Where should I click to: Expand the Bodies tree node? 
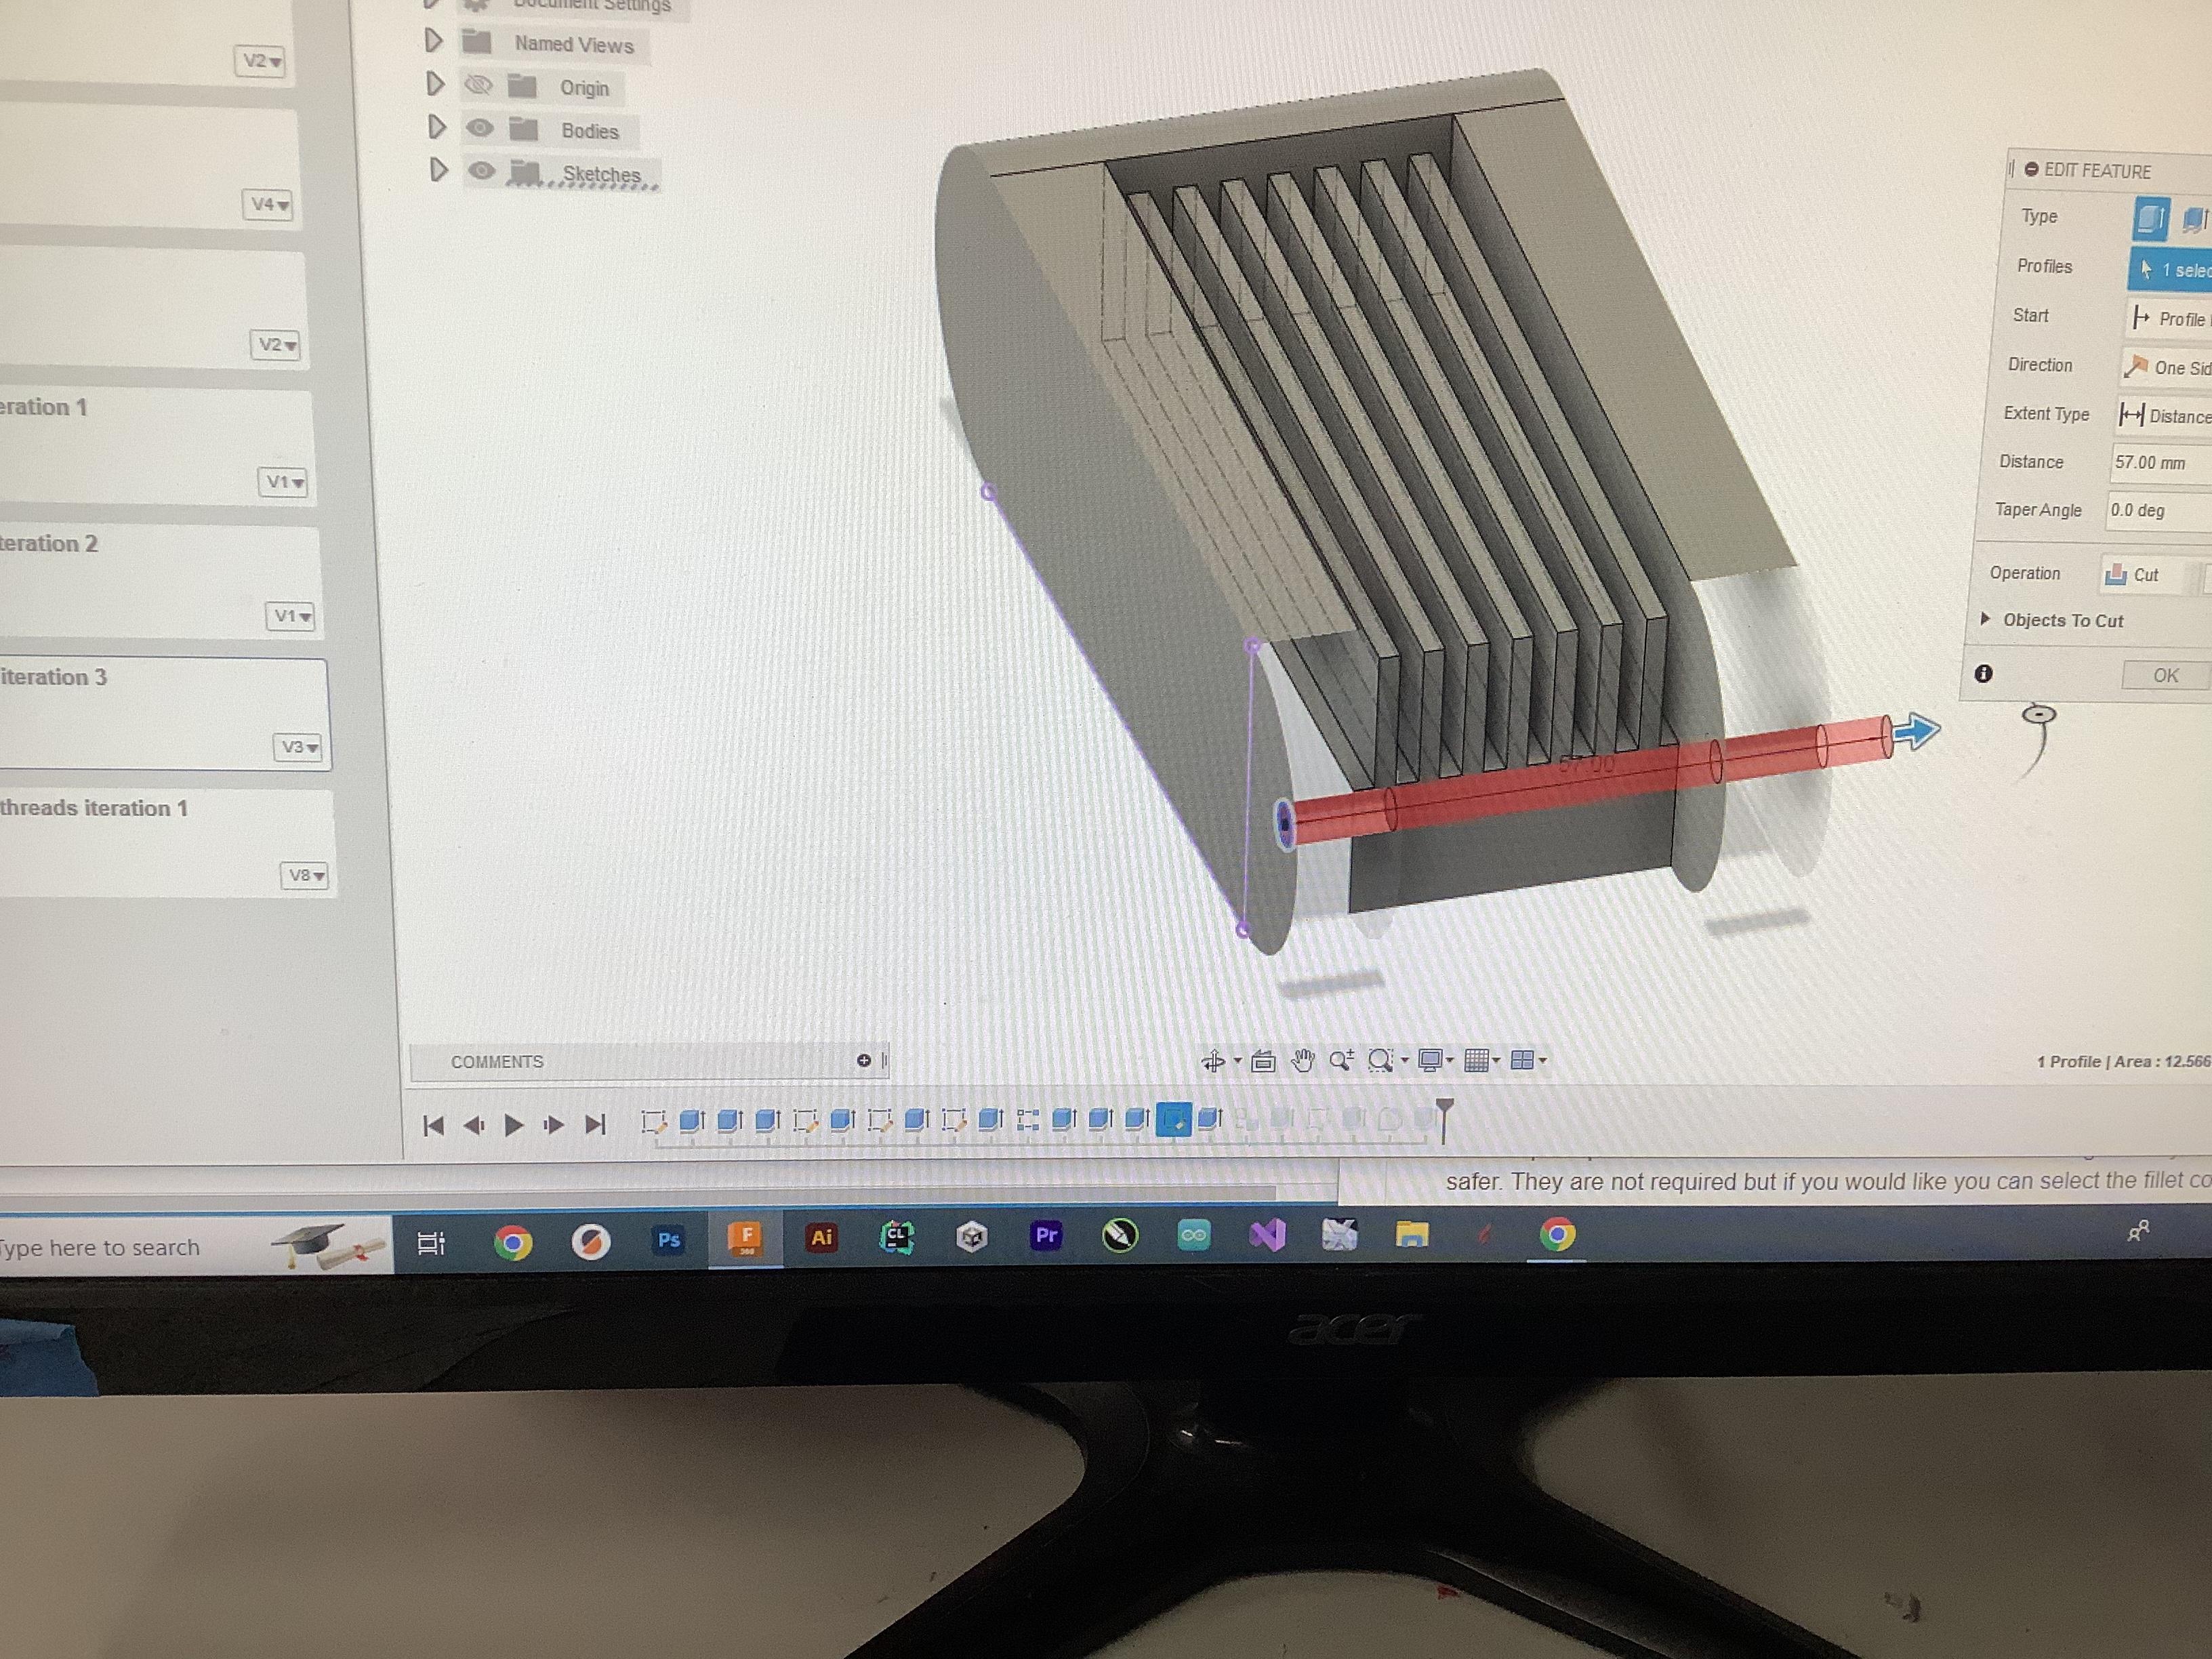[x=436, y=127]
